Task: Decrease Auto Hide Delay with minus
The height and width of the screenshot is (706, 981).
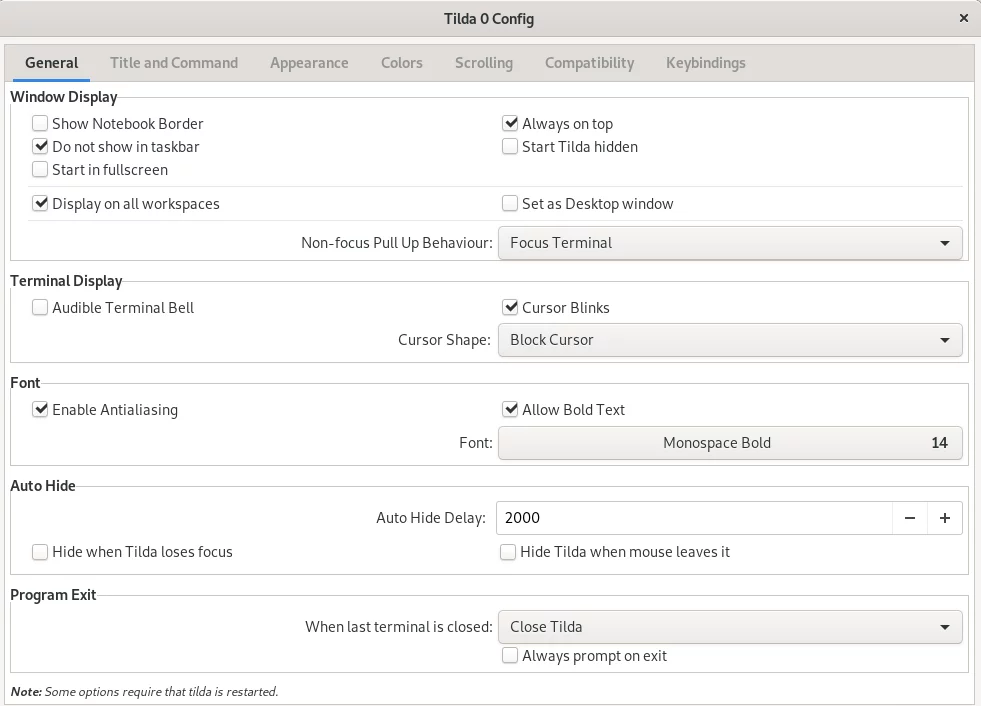Action: 910,518
